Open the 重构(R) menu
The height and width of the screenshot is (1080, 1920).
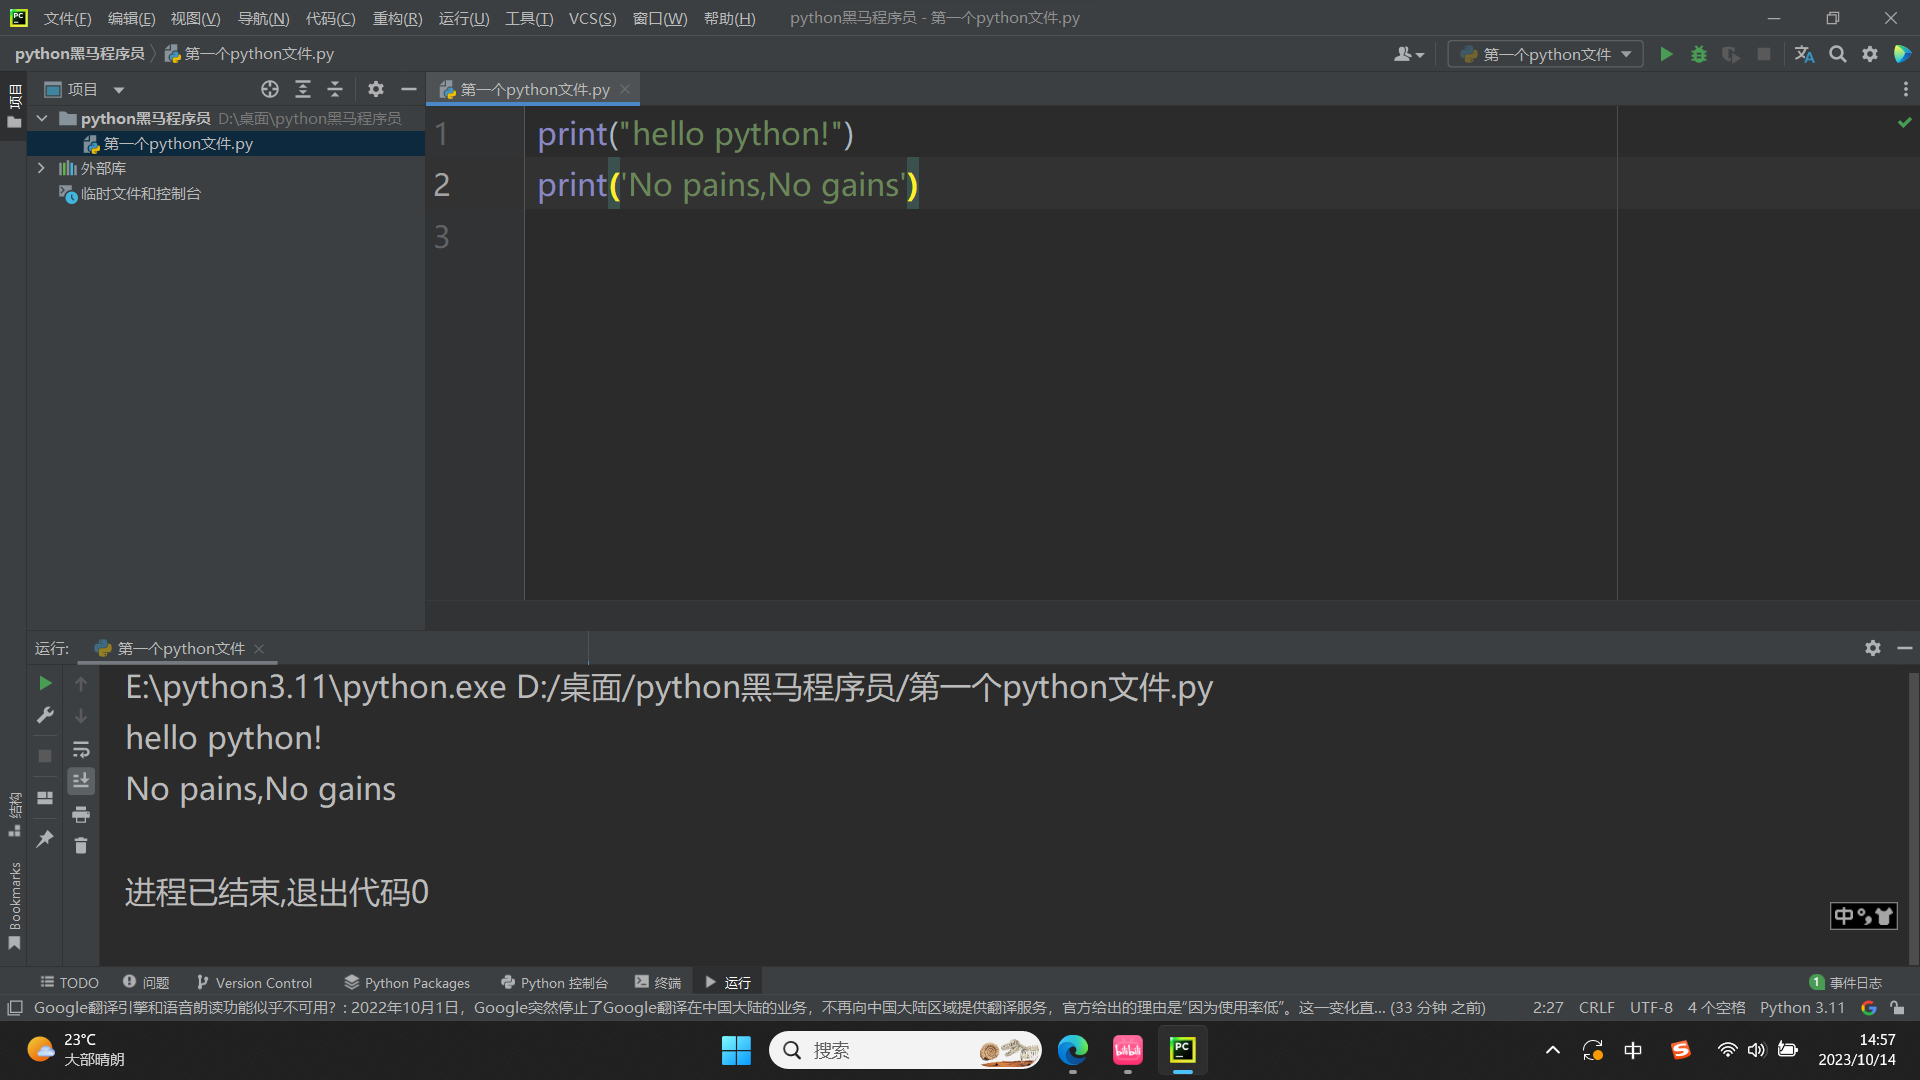[397, 18]
